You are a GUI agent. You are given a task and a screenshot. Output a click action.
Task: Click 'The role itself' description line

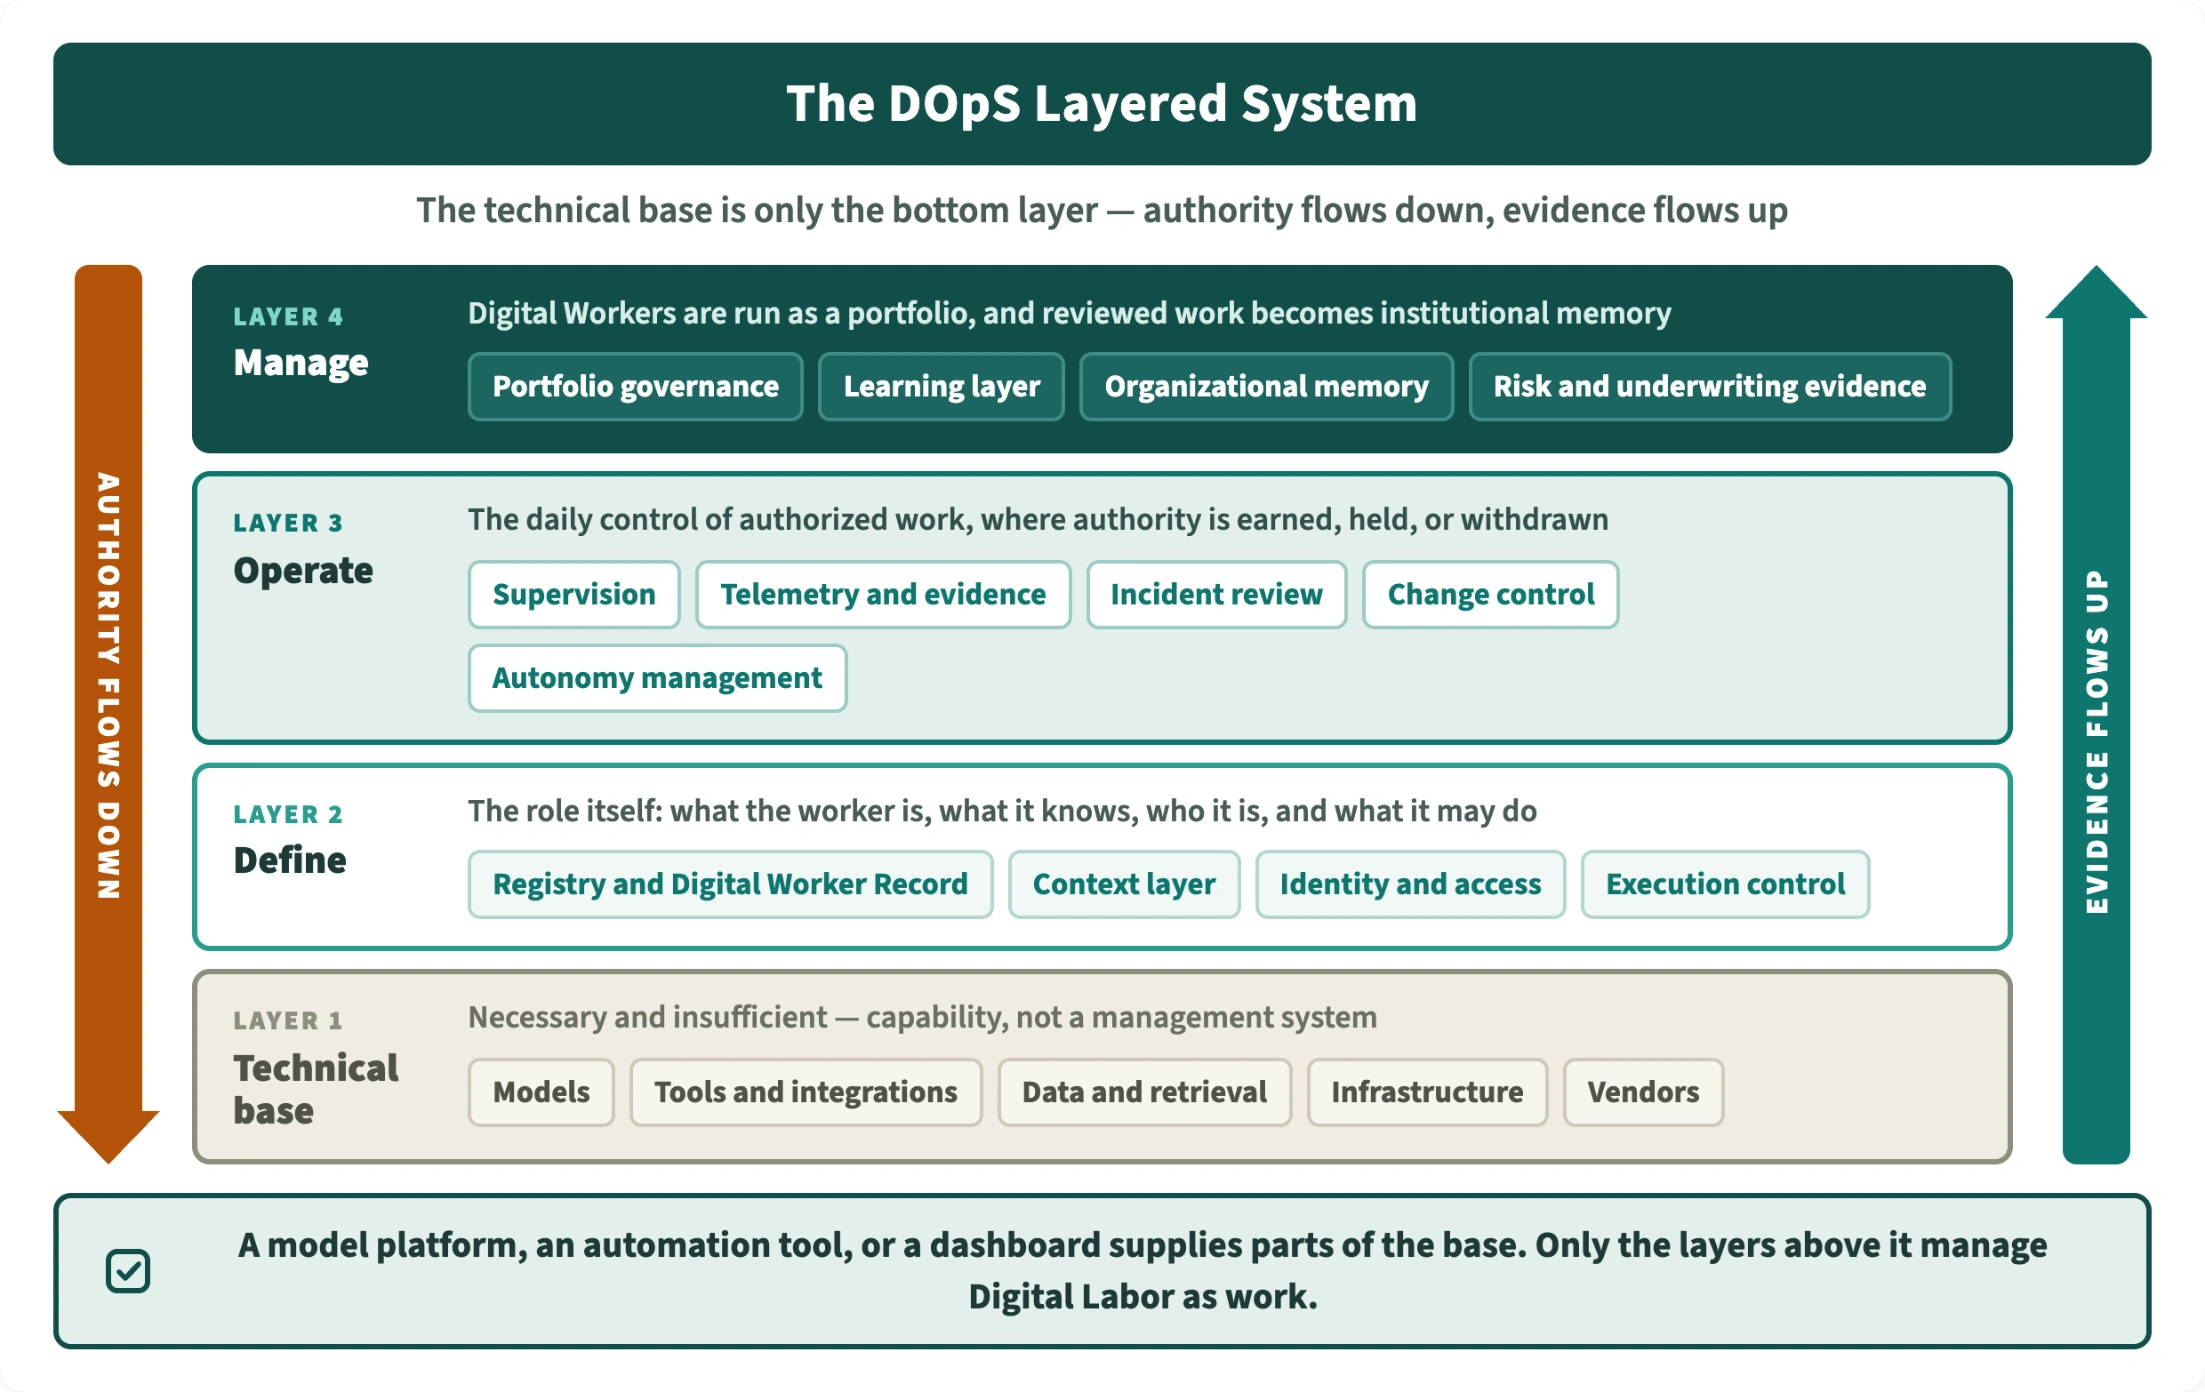1002,811
